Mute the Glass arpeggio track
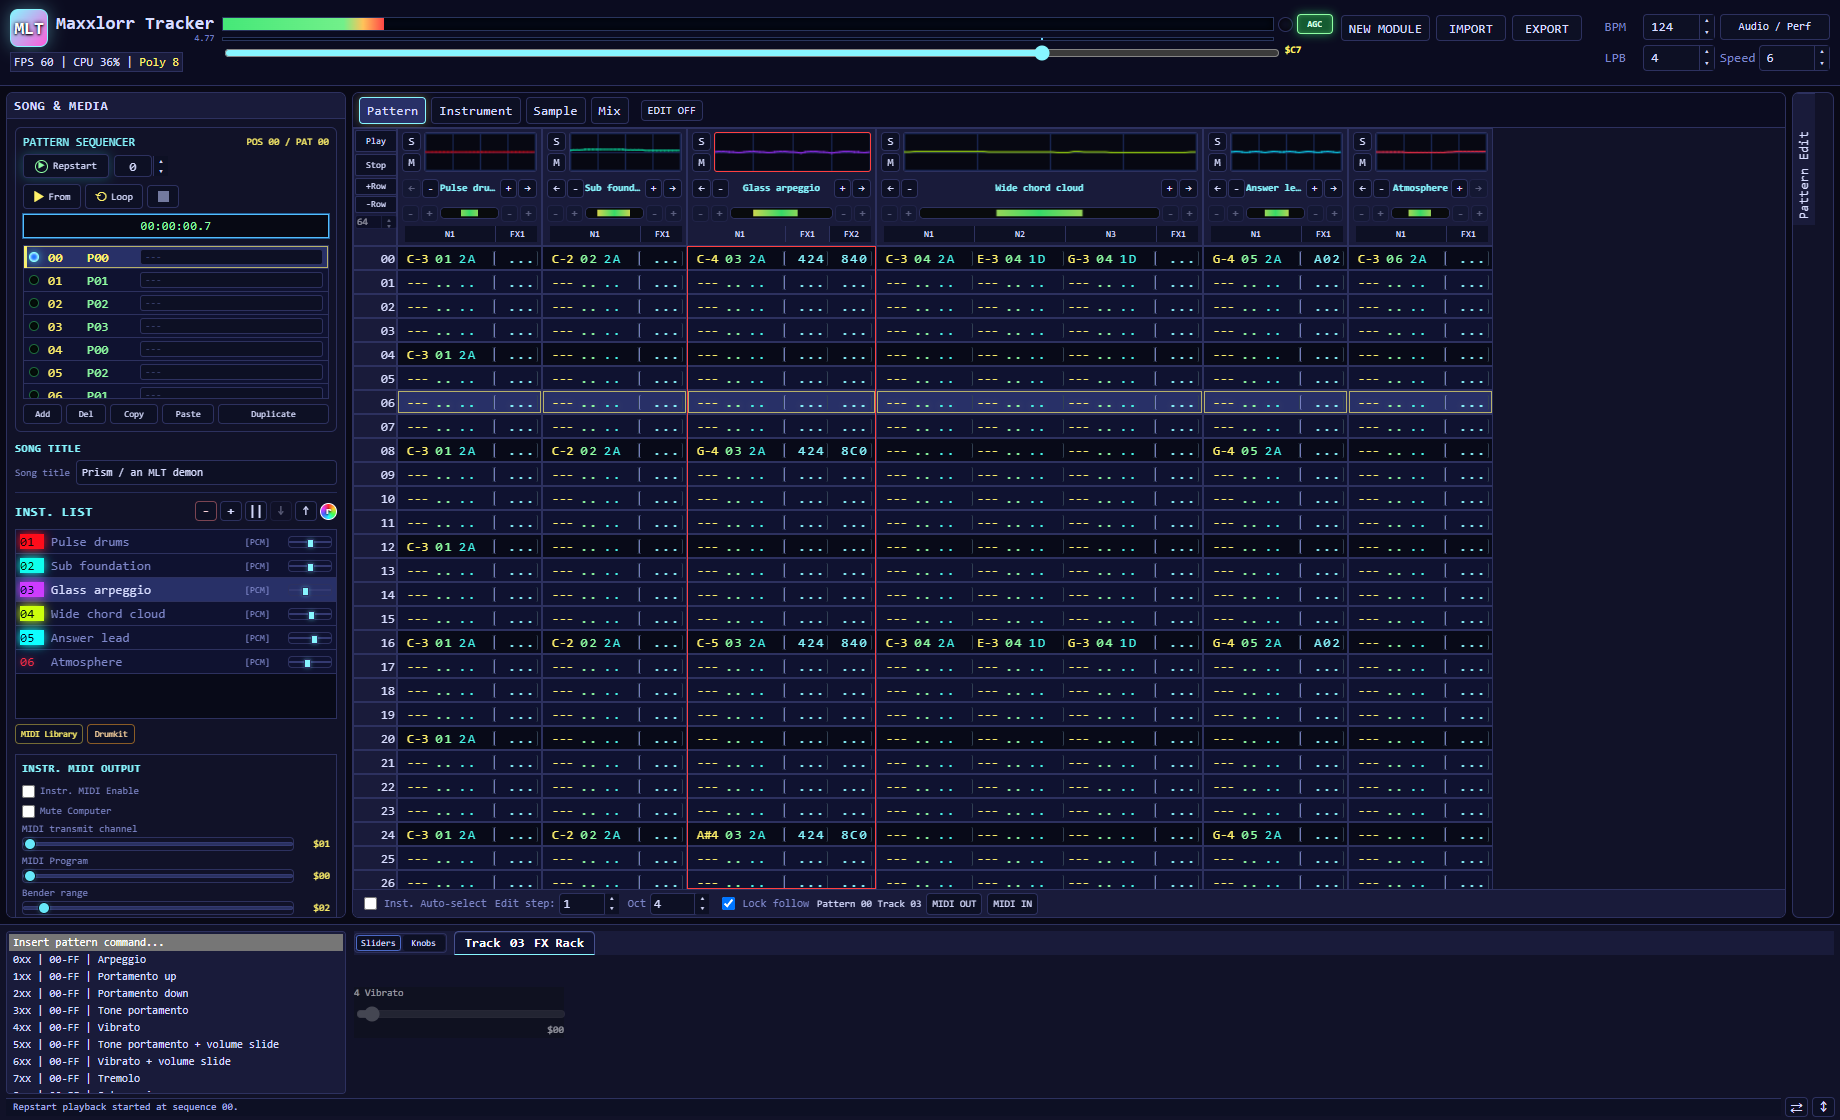Screen dimensions: 1840x1120 pyautogui.click(x=701, y=162)
